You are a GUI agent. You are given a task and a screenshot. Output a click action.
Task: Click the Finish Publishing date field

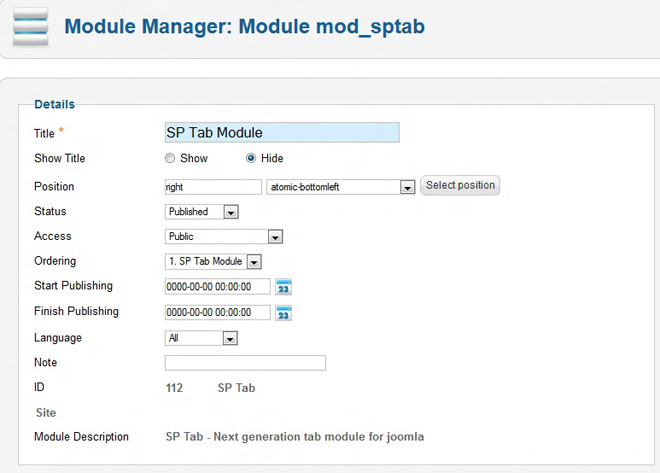[217, 313]
